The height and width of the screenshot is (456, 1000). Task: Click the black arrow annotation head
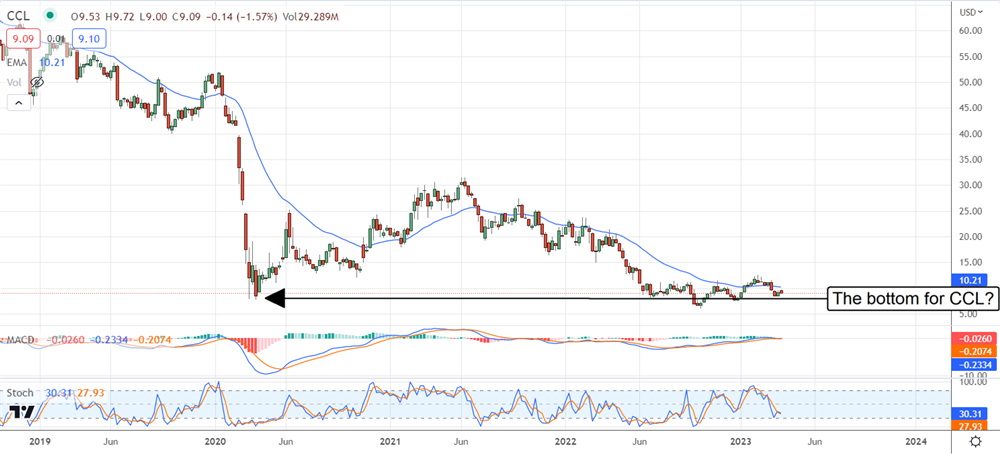tap(270, 297)
